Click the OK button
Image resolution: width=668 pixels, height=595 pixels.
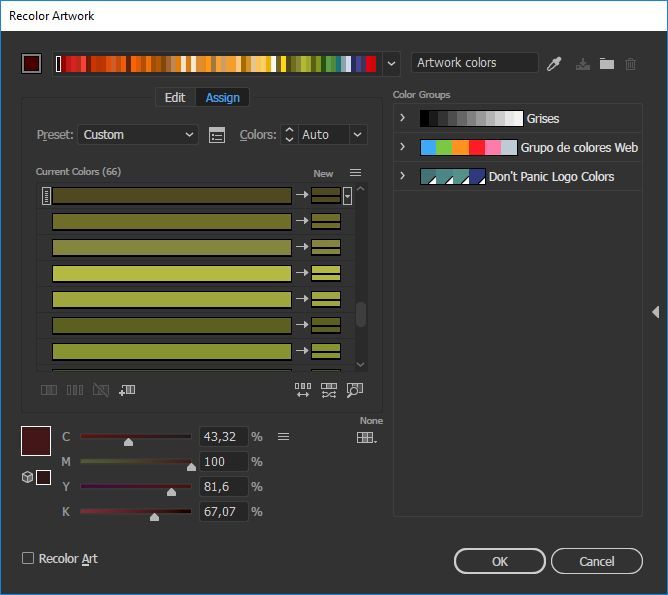pyautogui.click(x=499, y=561)
